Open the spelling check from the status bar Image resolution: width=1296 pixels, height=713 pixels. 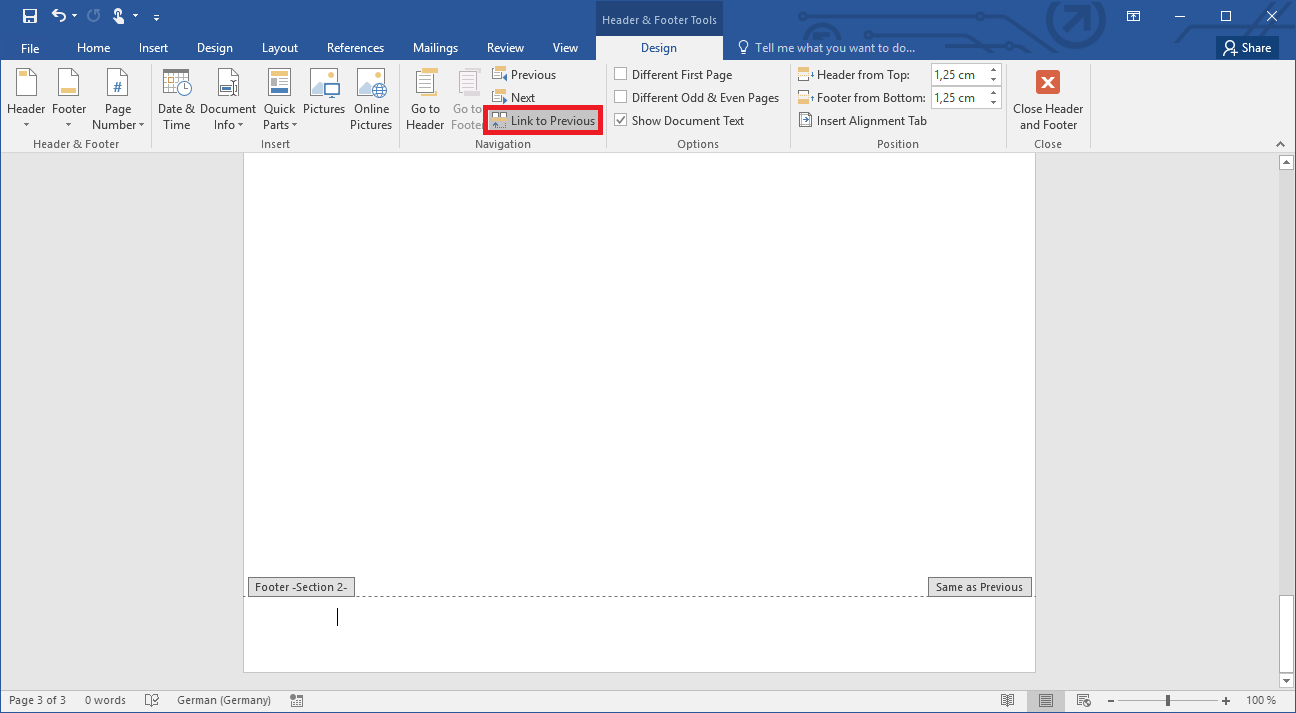151,699
